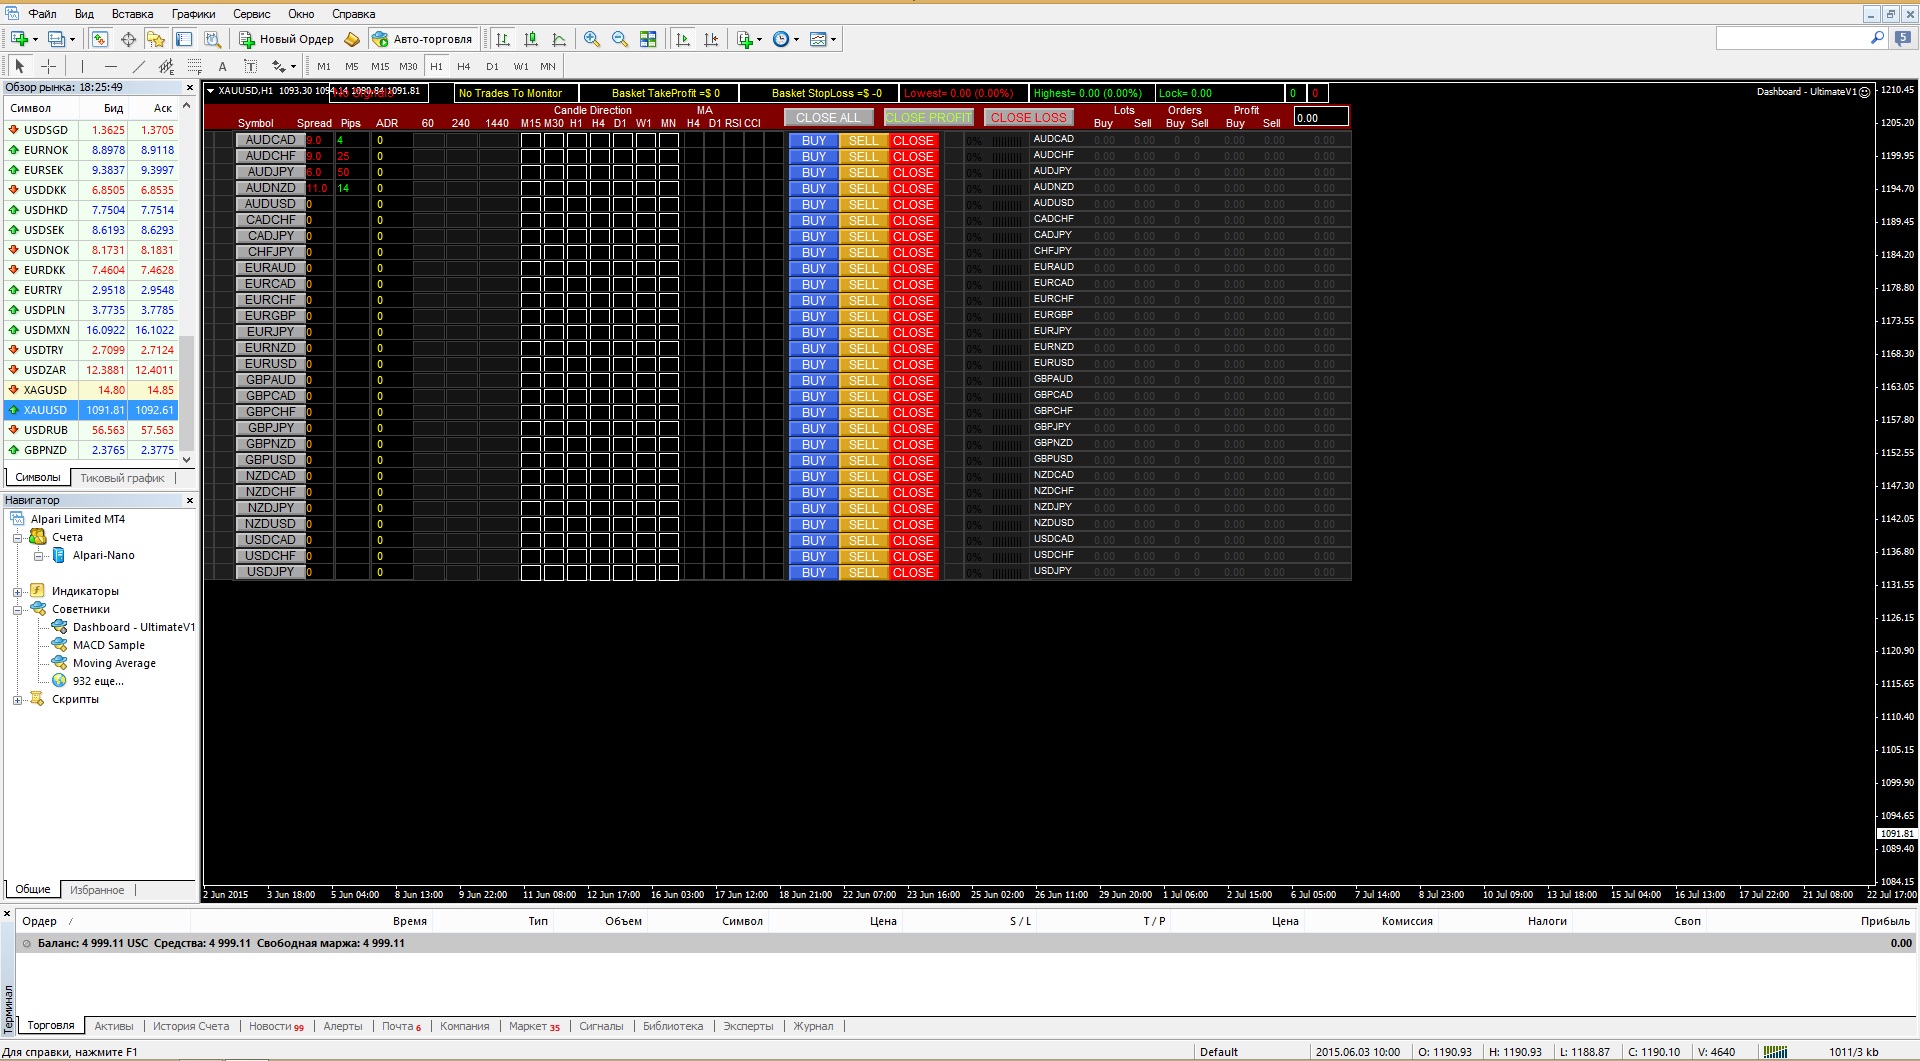Image resolution: width=1920 pixels, height=1061 pixels.
Task: Draw a horizontal line tool
Action: [x=110, y=66]
